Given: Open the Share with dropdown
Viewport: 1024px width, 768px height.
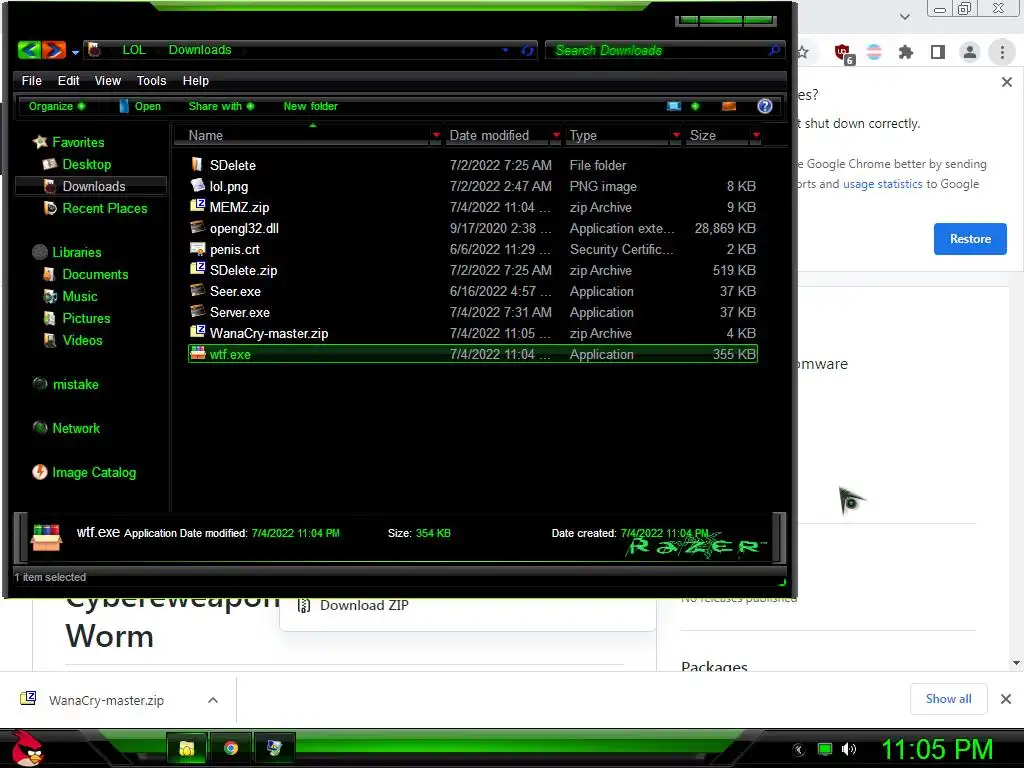Looking at the screenshot, I should click(221, 106).
